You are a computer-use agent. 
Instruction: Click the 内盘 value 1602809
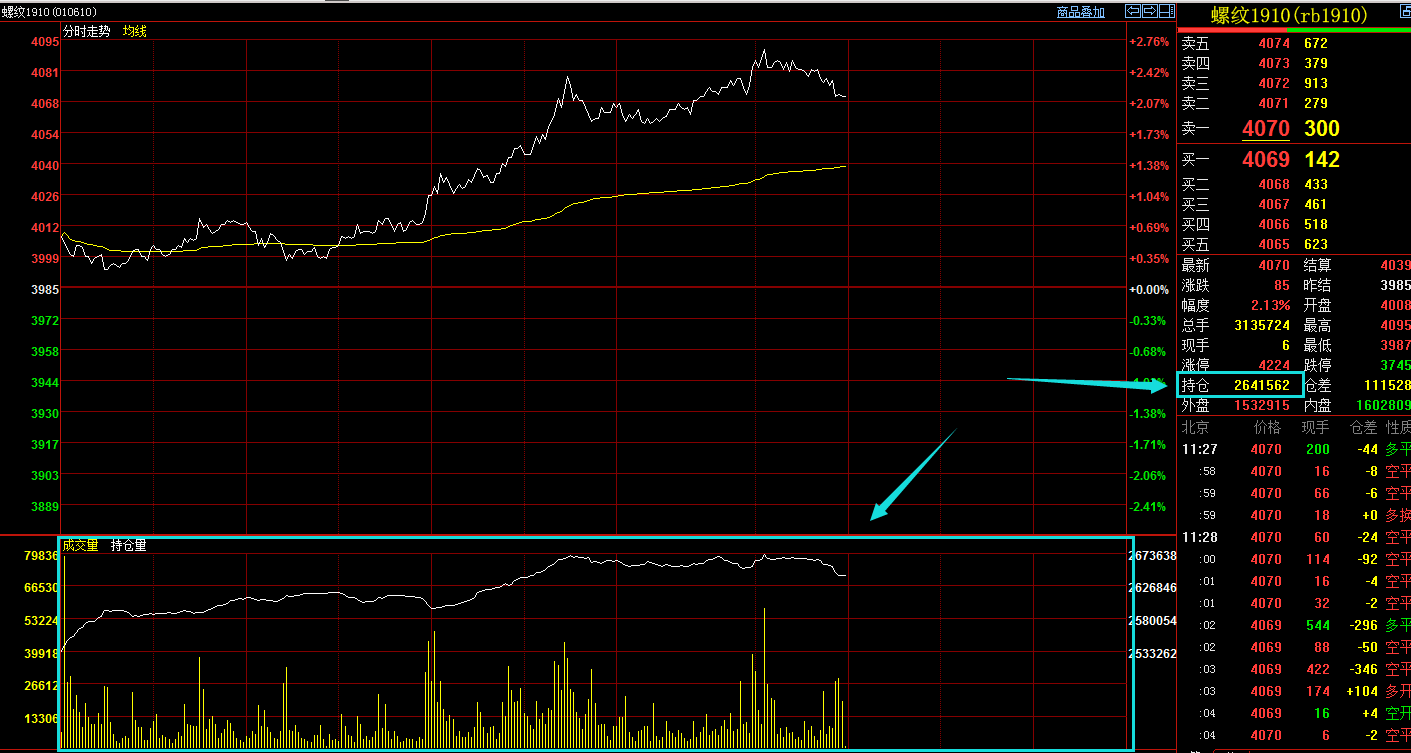1383,405
